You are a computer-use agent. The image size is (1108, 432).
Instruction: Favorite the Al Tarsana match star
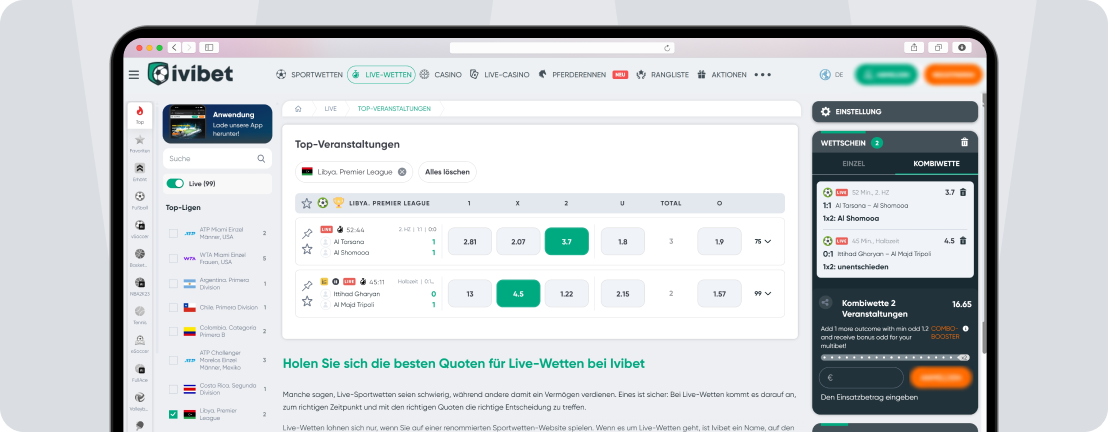[x=307, y=249]
